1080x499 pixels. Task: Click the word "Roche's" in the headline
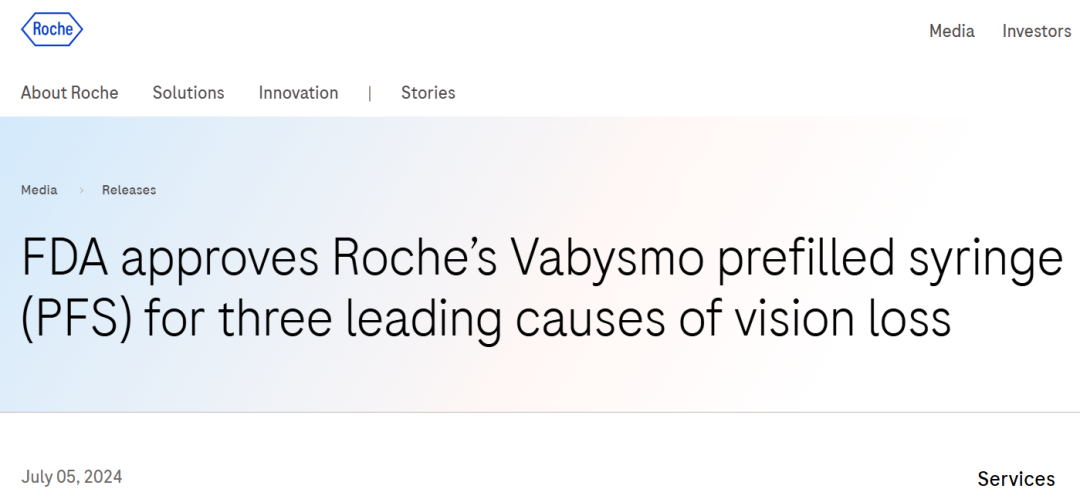[414, 260]
